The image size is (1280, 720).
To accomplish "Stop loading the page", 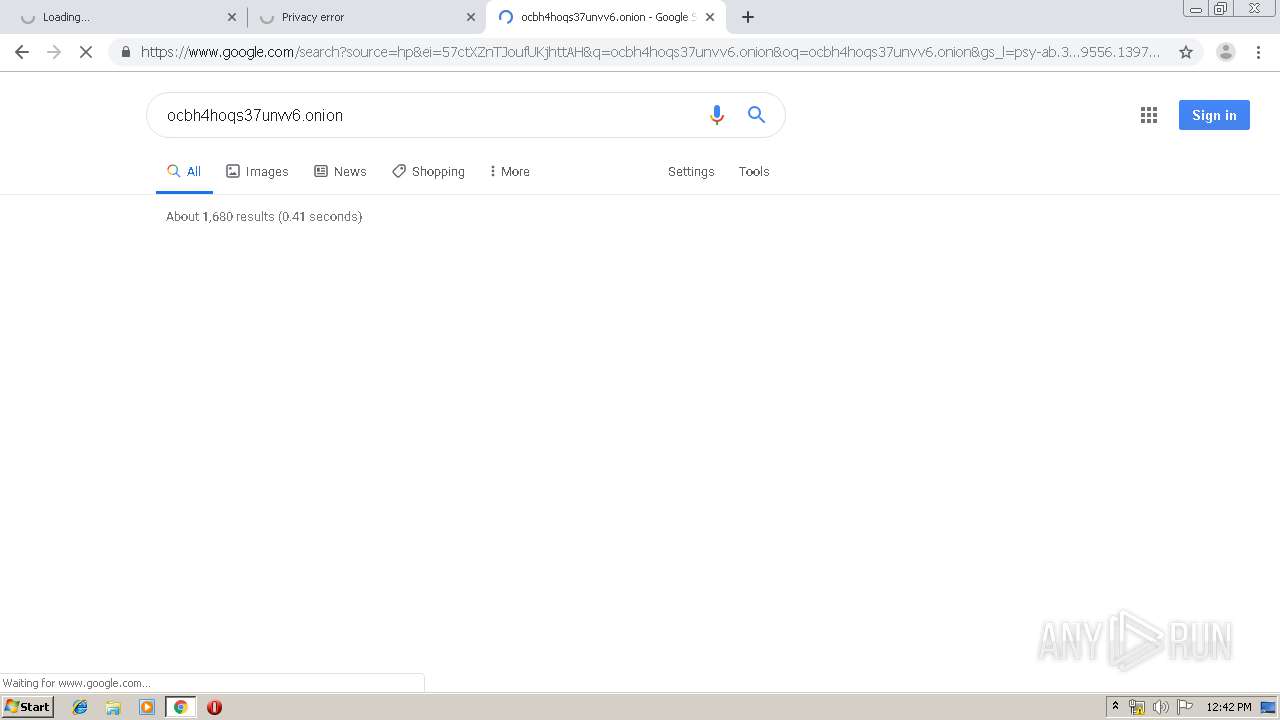I will pos(86,52).
